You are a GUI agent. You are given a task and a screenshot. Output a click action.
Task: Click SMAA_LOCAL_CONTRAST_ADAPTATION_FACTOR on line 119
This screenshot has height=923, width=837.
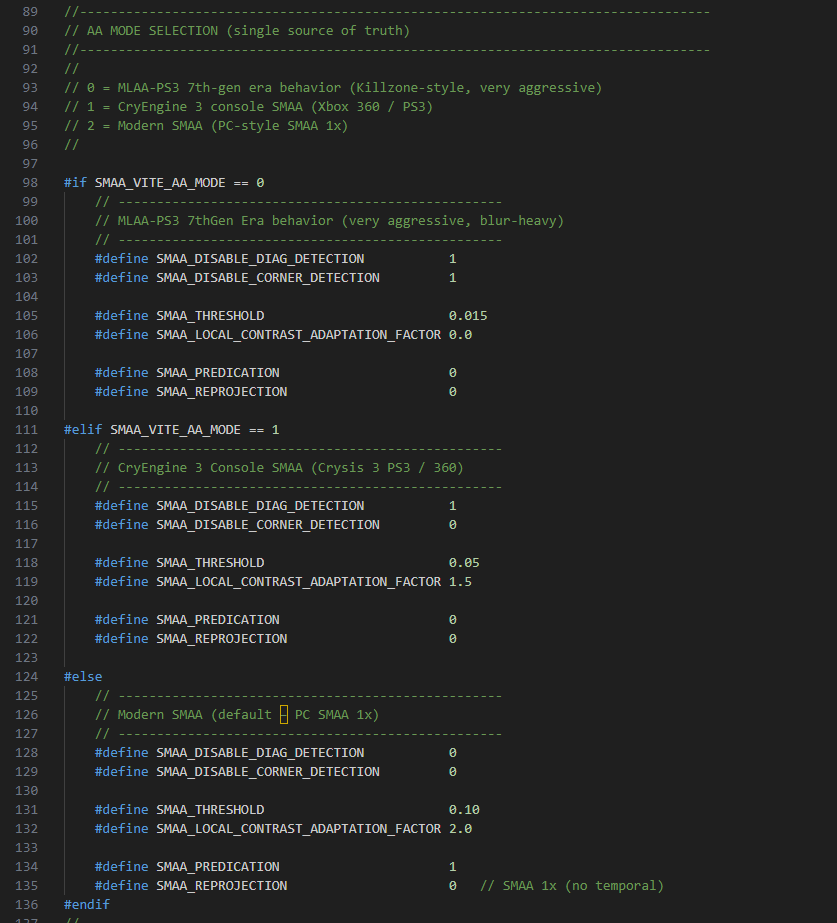click(298, 582)
